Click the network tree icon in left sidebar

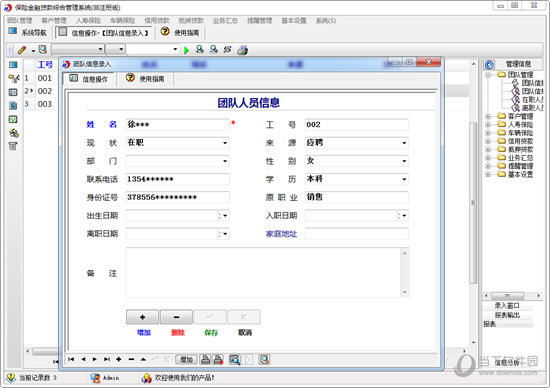(x=13, y=78)
